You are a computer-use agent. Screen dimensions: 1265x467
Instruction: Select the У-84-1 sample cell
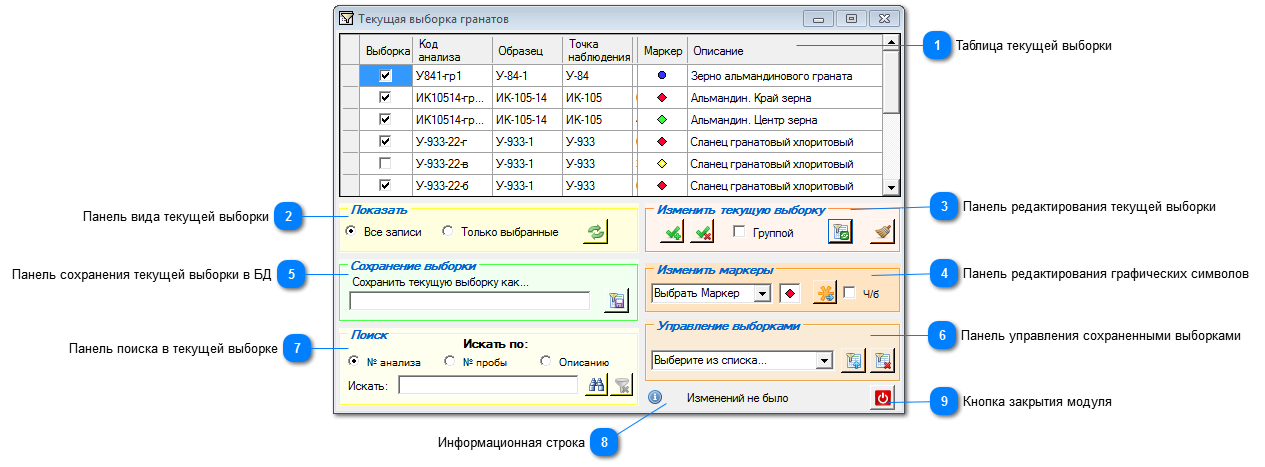[x=528, y=75]
